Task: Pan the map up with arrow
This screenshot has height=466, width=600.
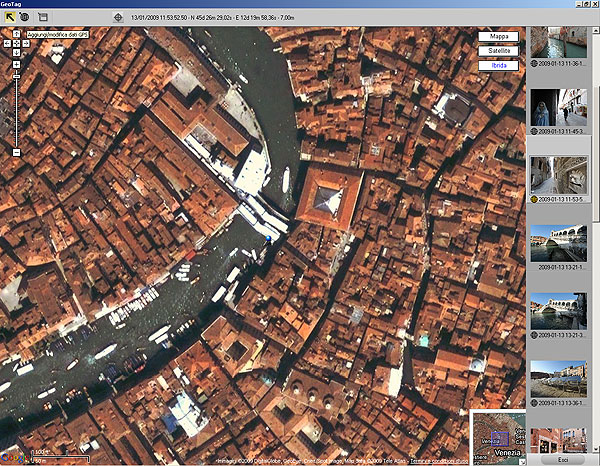Action: (x=16, y=34)
